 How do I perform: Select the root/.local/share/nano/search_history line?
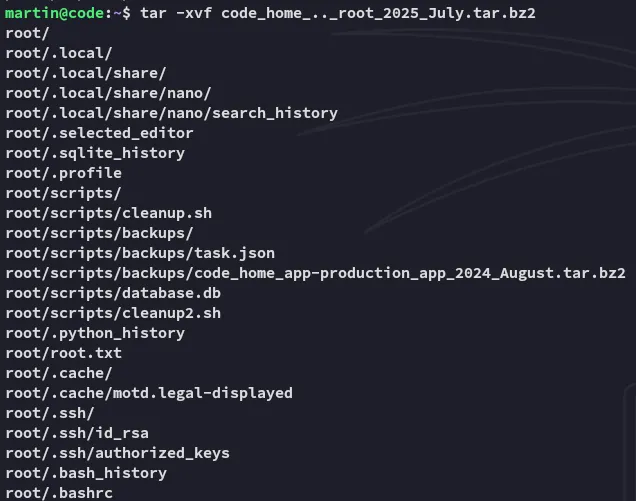click(x=171, y=113)
